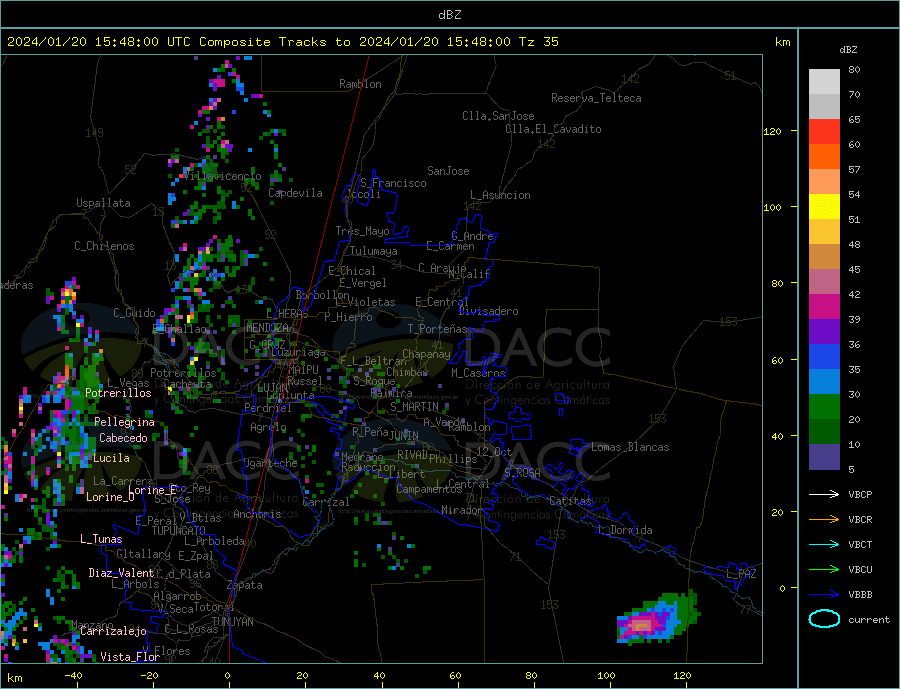Screen dimensions: 900x689
Task: Click the Mirador place label
Action: coord(462,510)
